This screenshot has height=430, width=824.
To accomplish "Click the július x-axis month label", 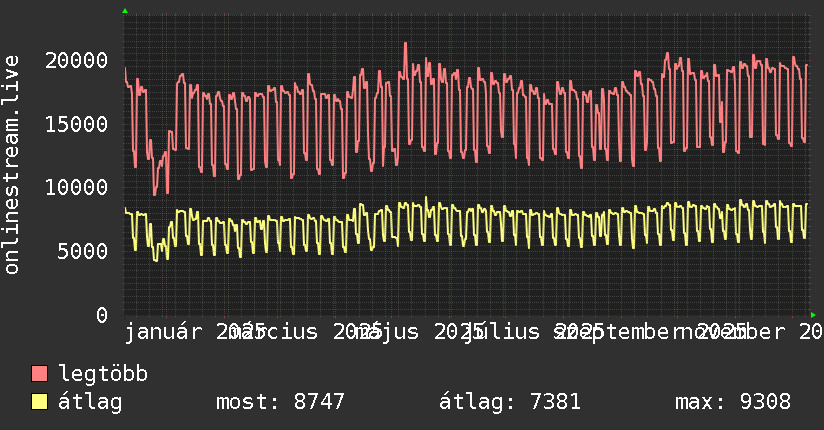I will 501,332.
